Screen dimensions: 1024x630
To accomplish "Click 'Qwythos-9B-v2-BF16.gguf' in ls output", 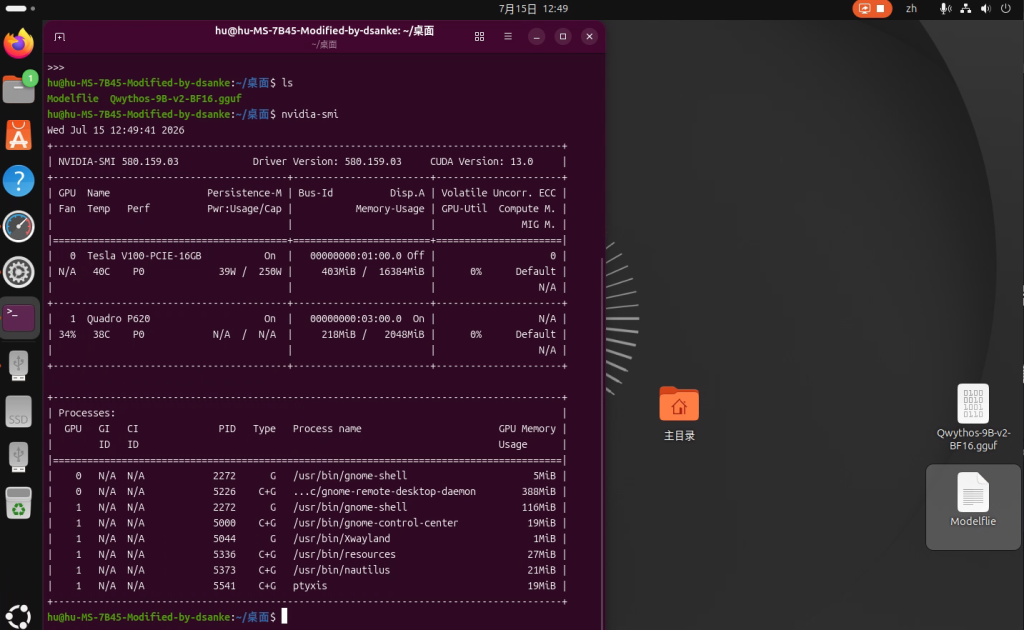I will [176, 99].
